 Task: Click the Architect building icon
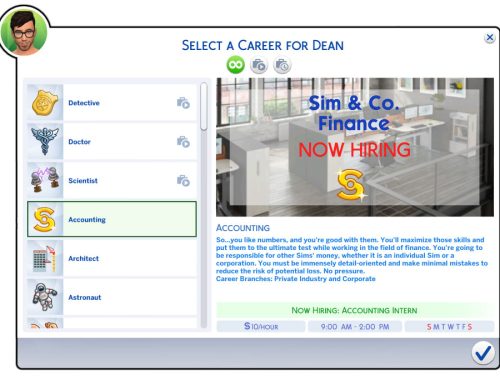click(x=45, y=258)
